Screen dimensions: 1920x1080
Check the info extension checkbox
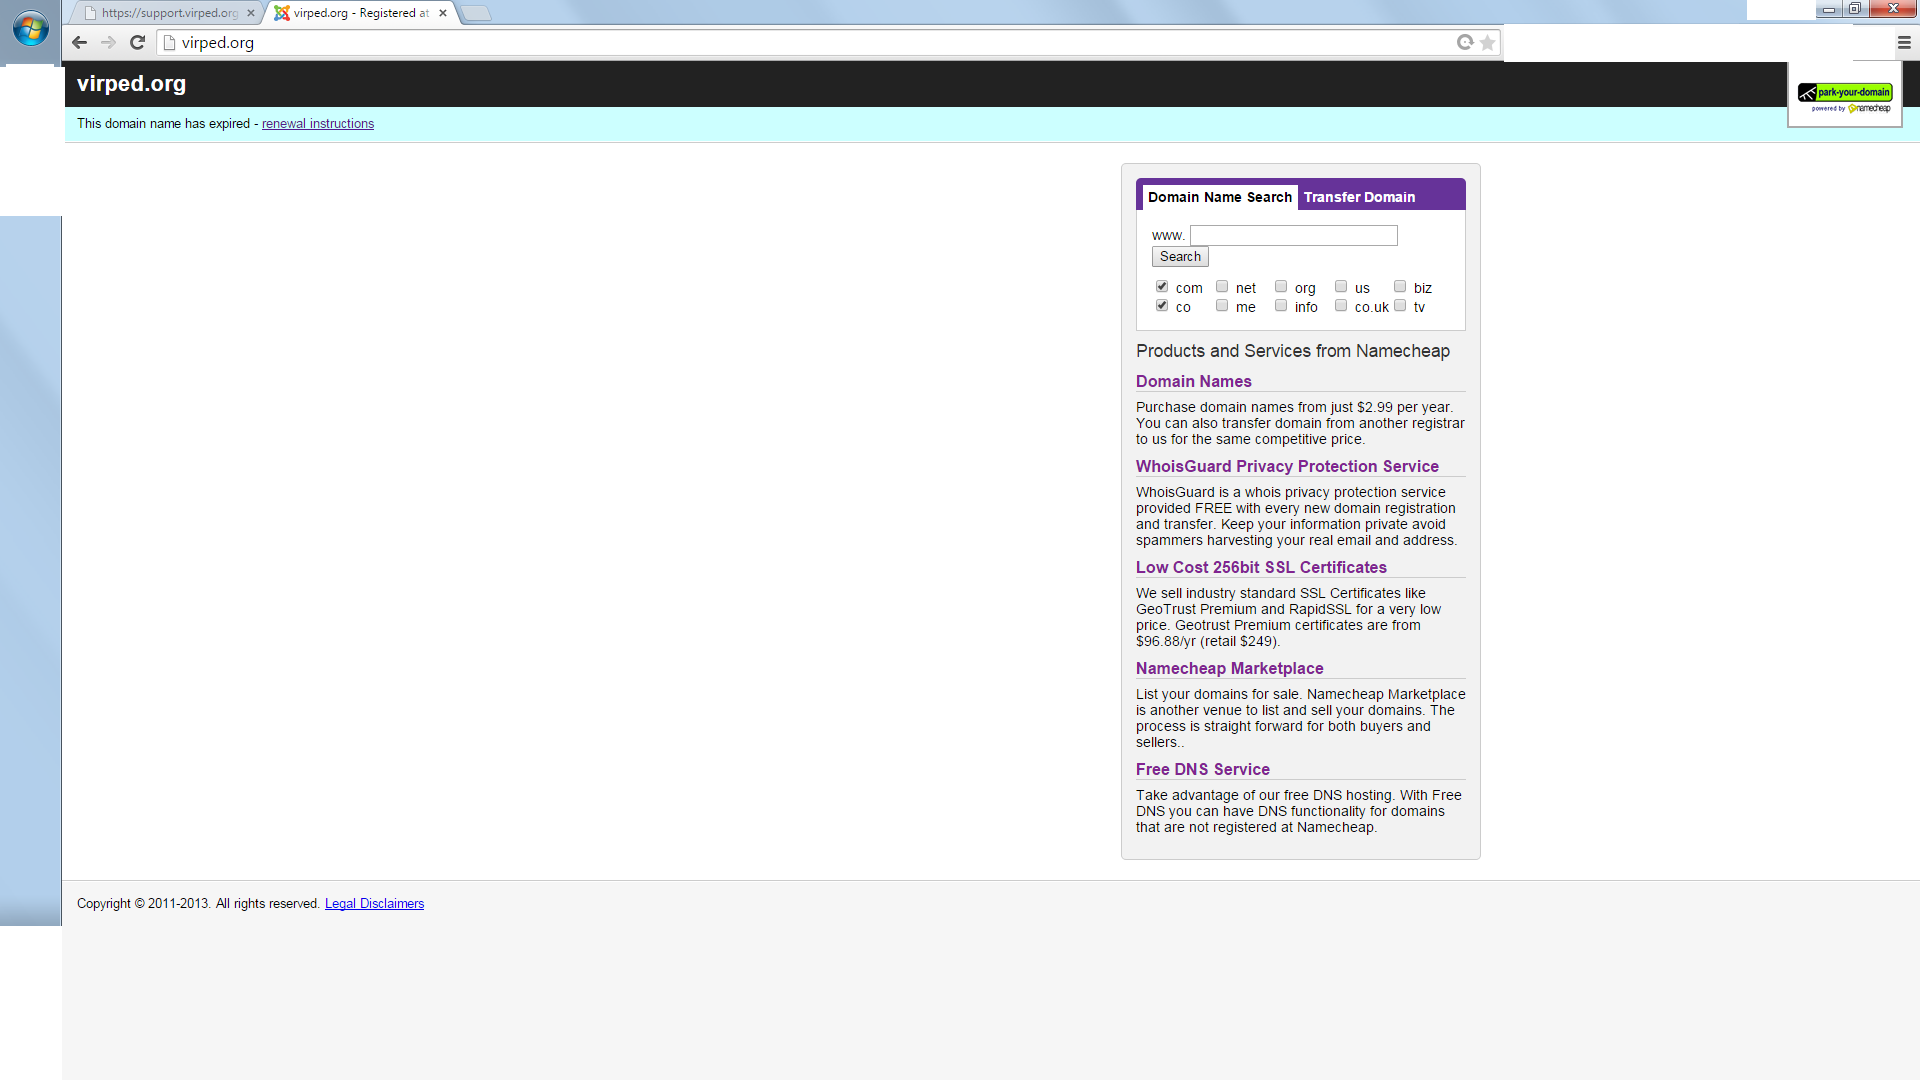1281,306
